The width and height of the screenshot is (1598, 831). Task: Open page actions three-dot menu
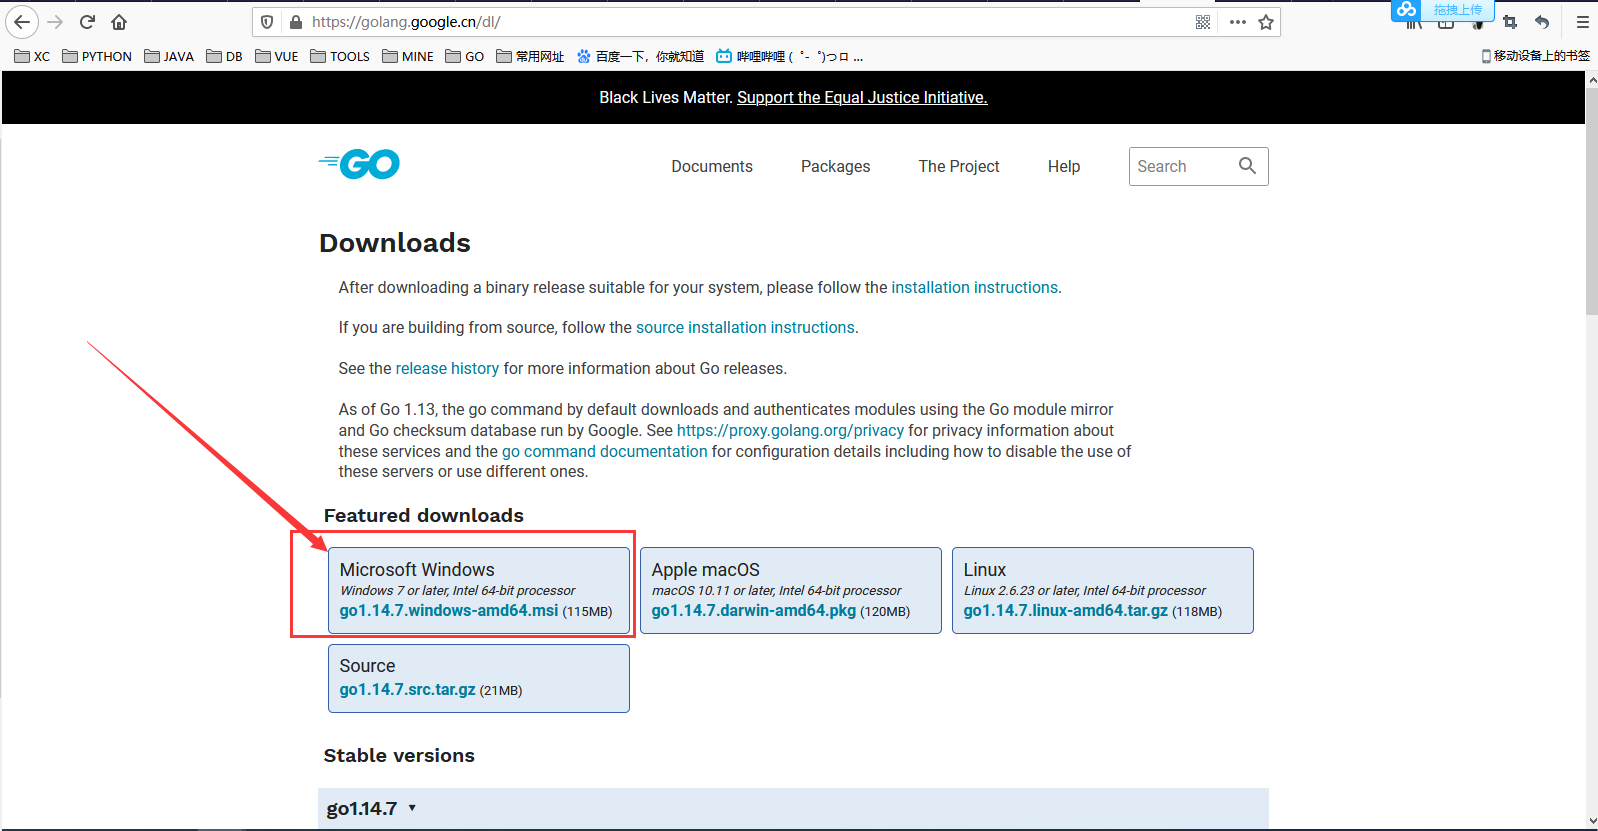1238,22
